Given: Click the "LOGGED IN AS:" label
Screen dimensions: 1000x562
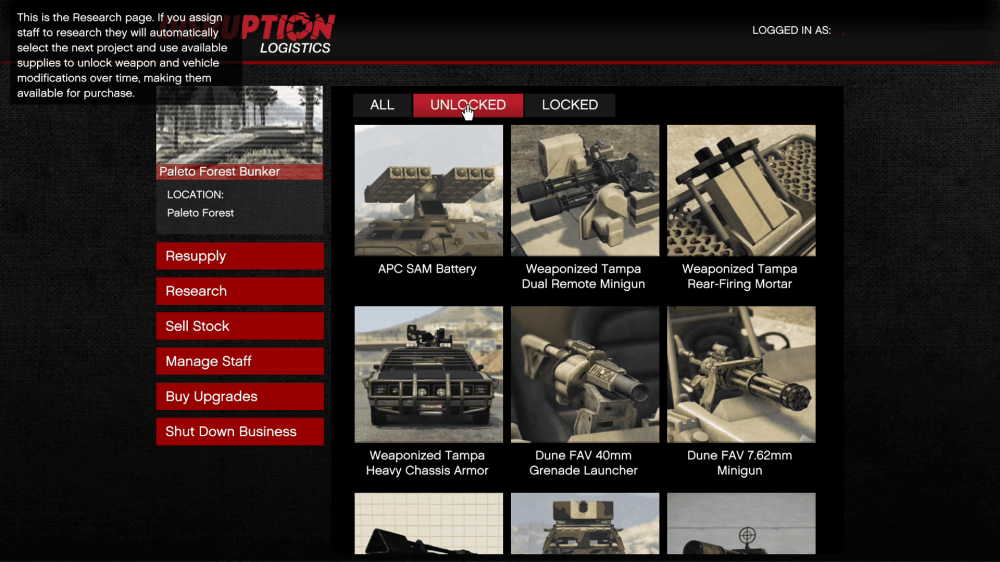Looking at the screenshot, I should (x=791, y=31).
